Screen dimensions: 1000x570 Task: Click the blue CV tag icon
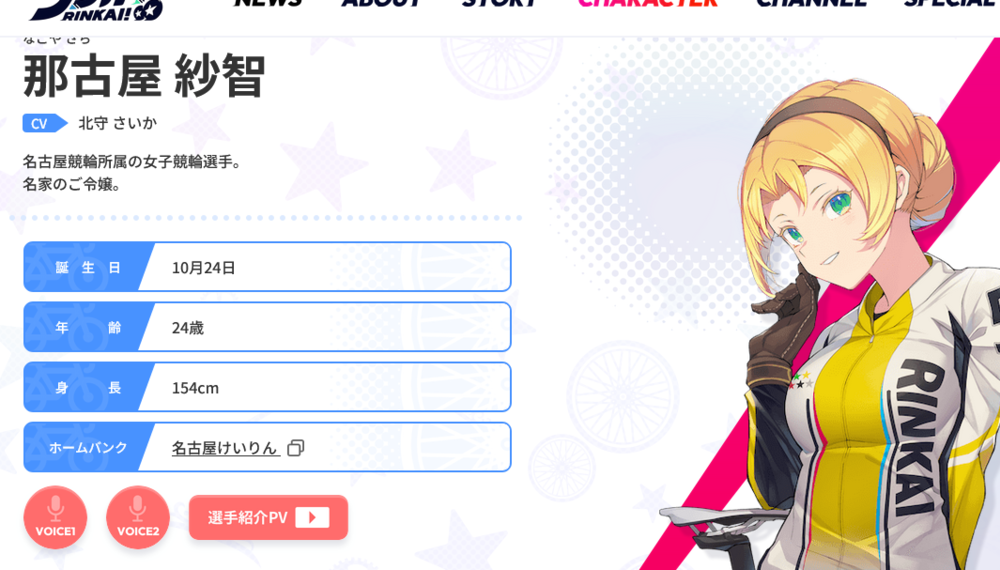(45, 123)
